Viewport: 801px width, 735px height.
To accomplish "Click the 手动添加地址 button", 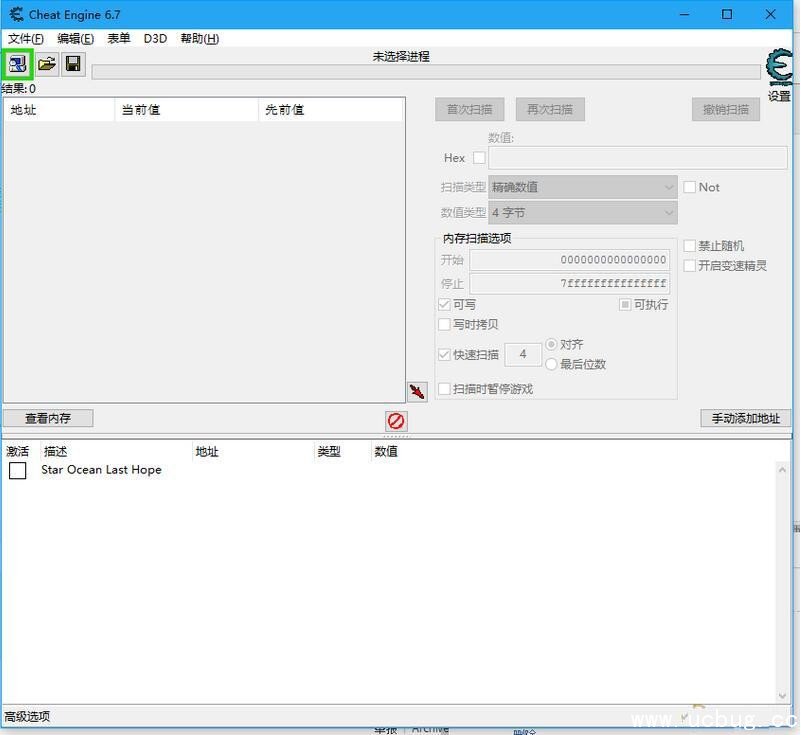I will [745, 418].
